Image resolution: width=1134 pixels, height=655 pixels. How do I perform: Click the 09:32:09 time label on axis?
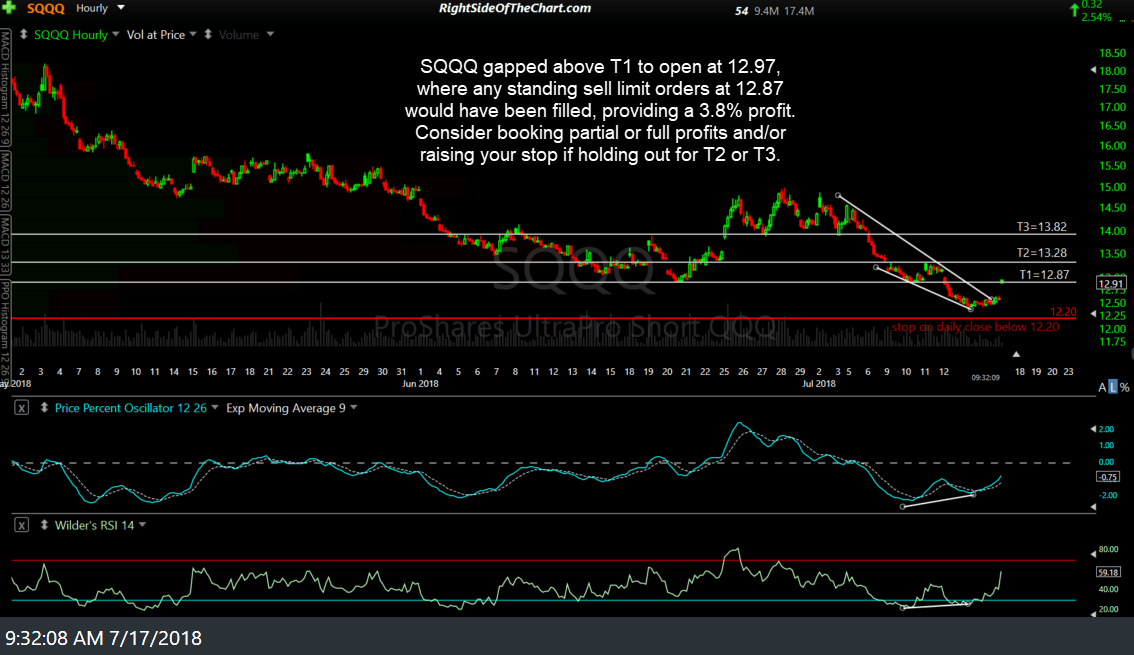pos(985,377)
